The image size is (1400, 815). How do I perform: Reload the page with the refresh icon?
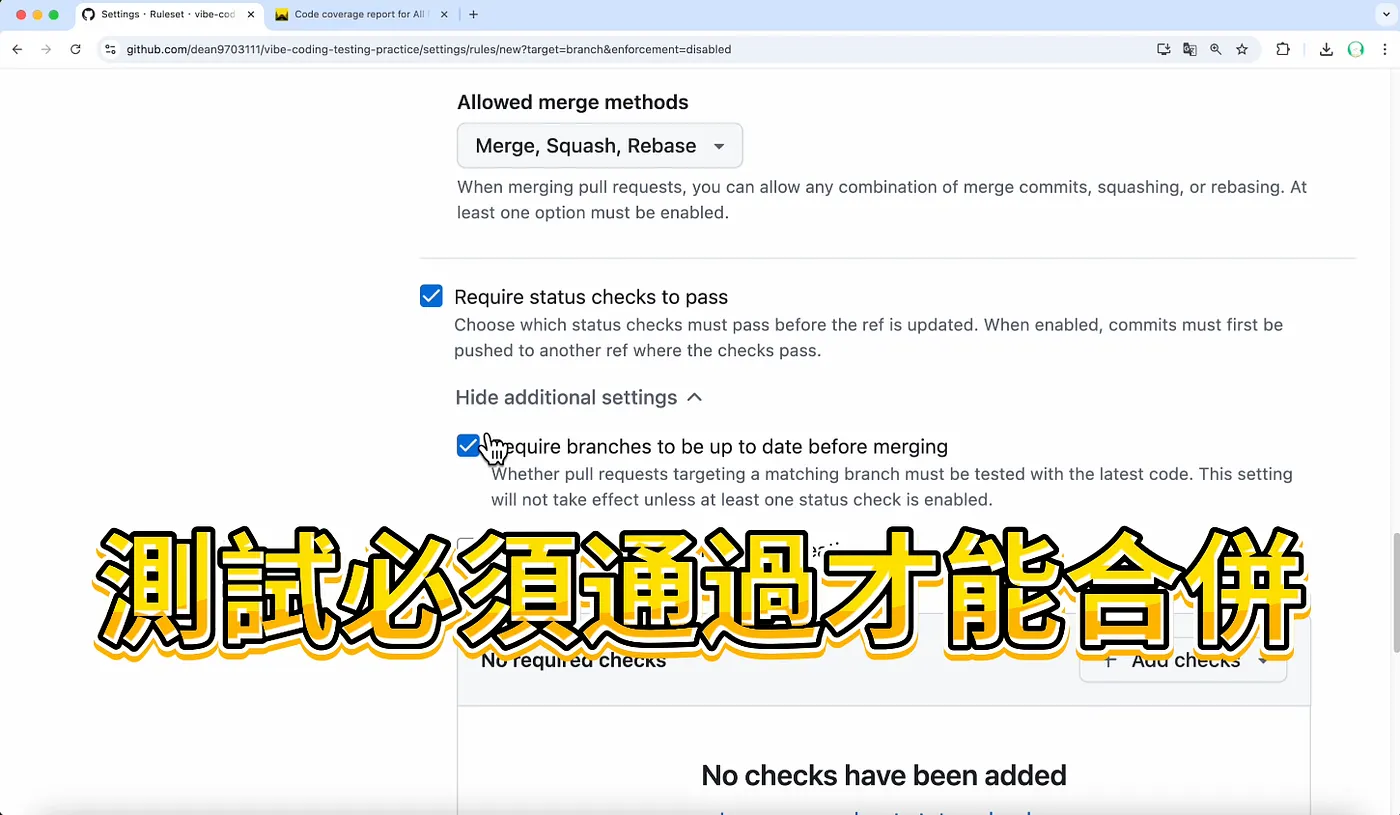[75, 49]
